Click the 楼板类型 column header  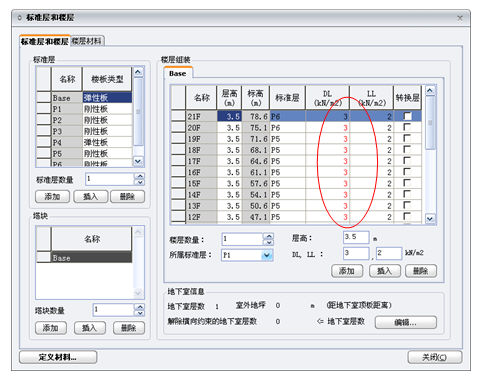(x=107, y=79)
